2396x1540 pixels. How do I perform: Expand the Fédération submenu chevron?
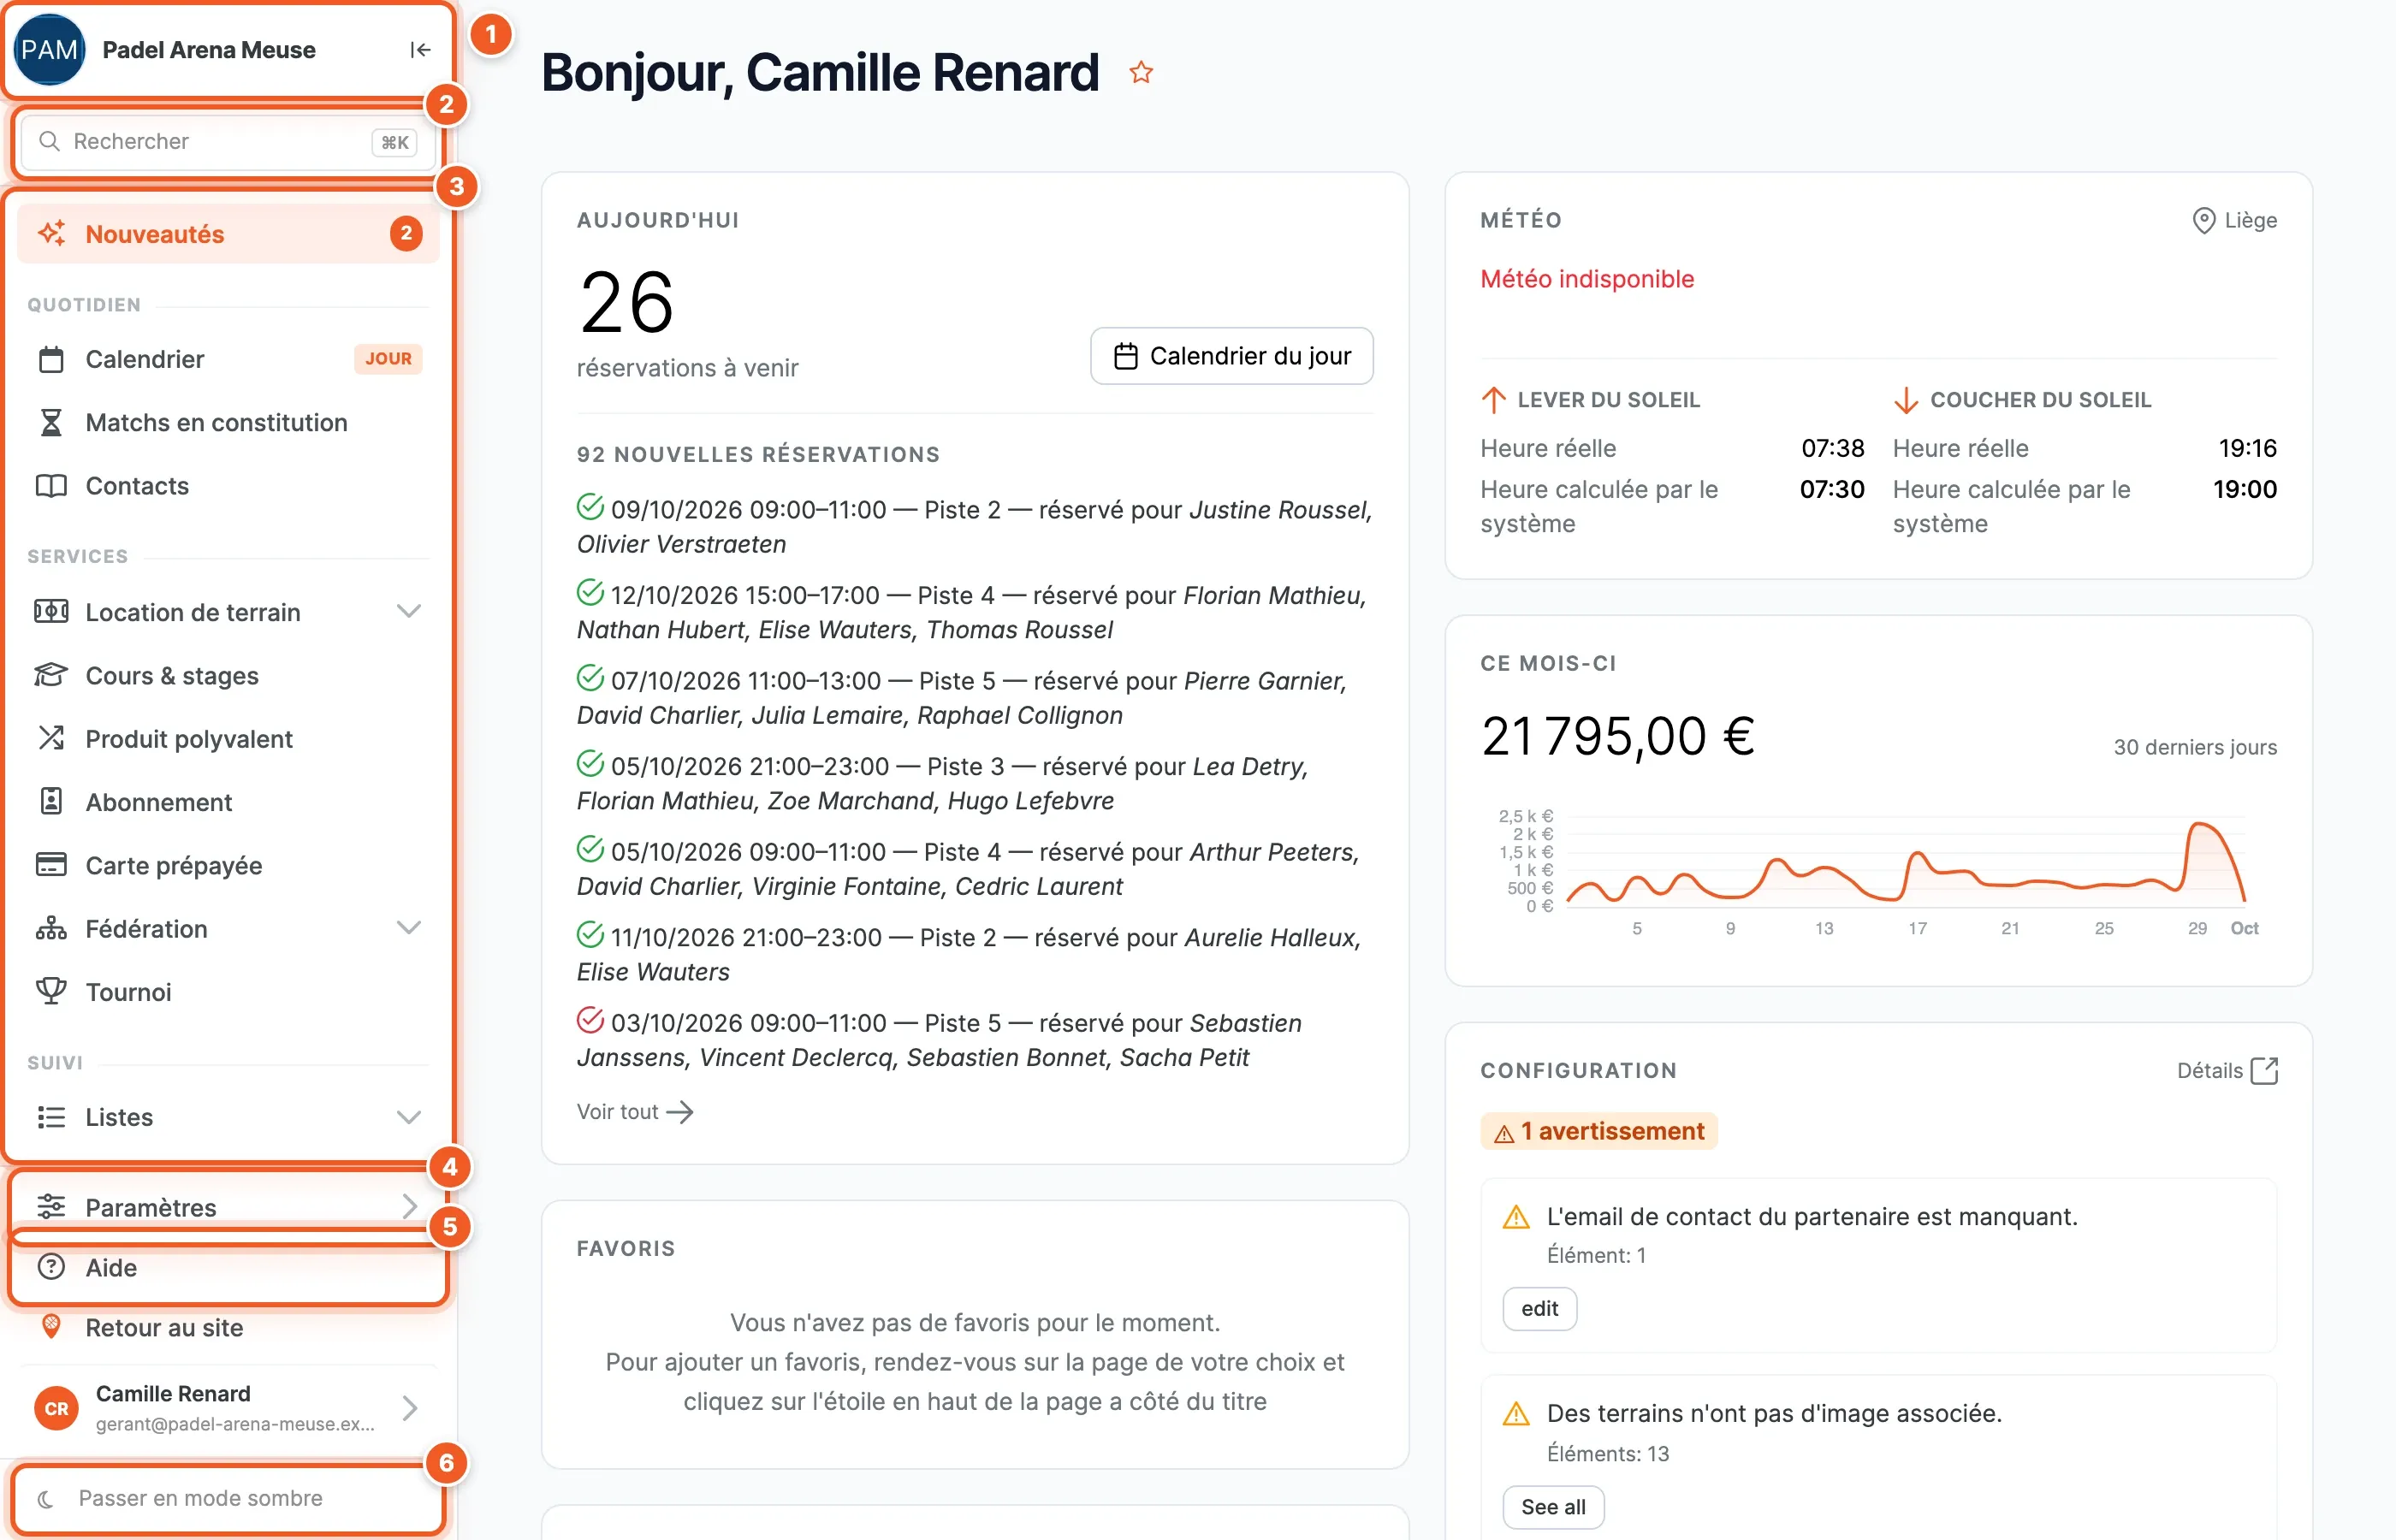click(408, 929)
